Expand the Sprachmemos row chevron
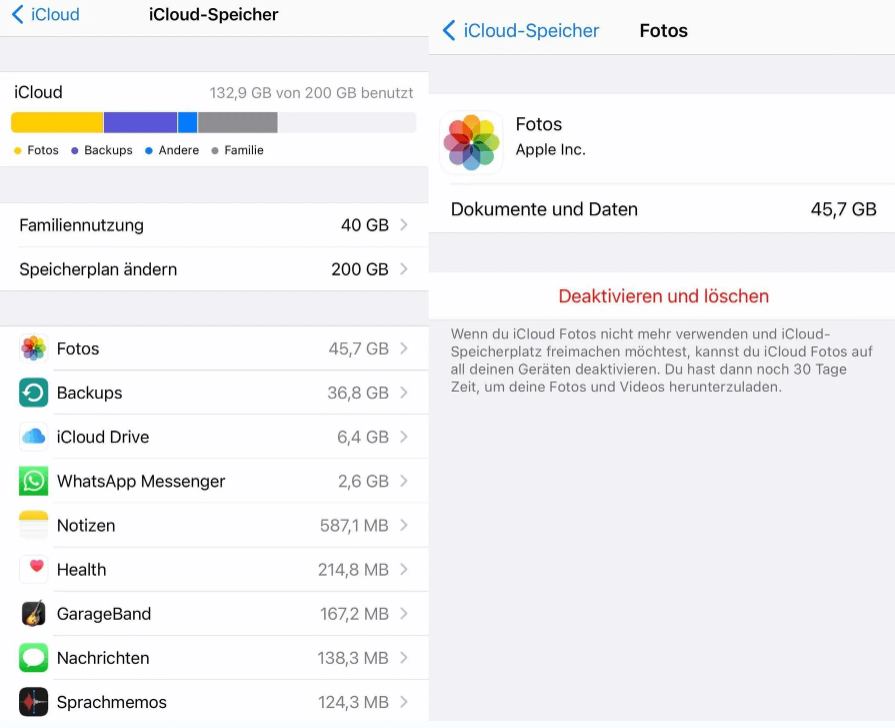The height and width of the screenshot is (728, 895). (x=404, y=702)
